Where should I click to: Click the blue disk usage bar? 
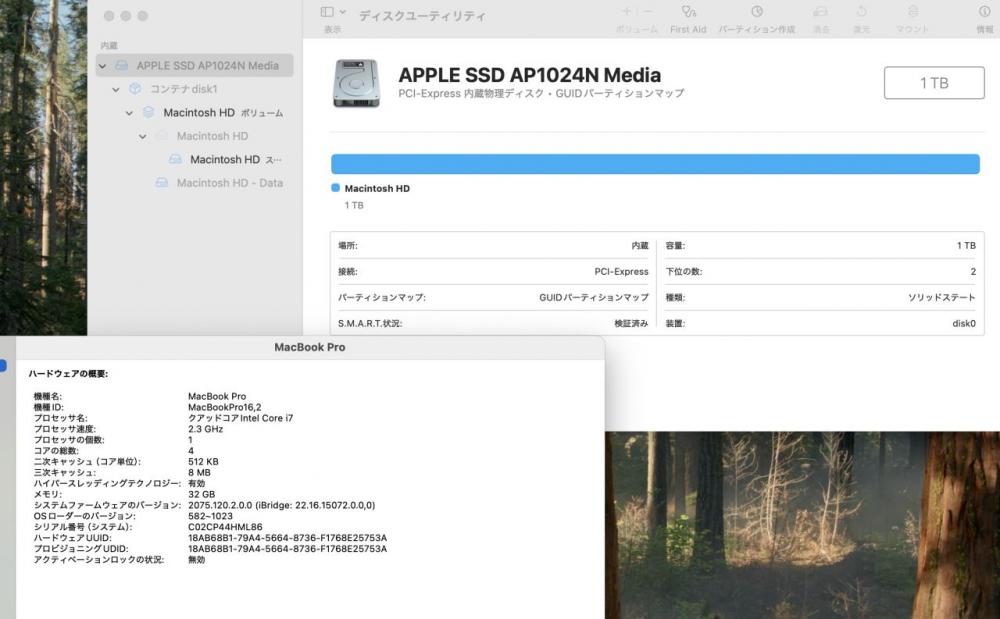point(655,164)
